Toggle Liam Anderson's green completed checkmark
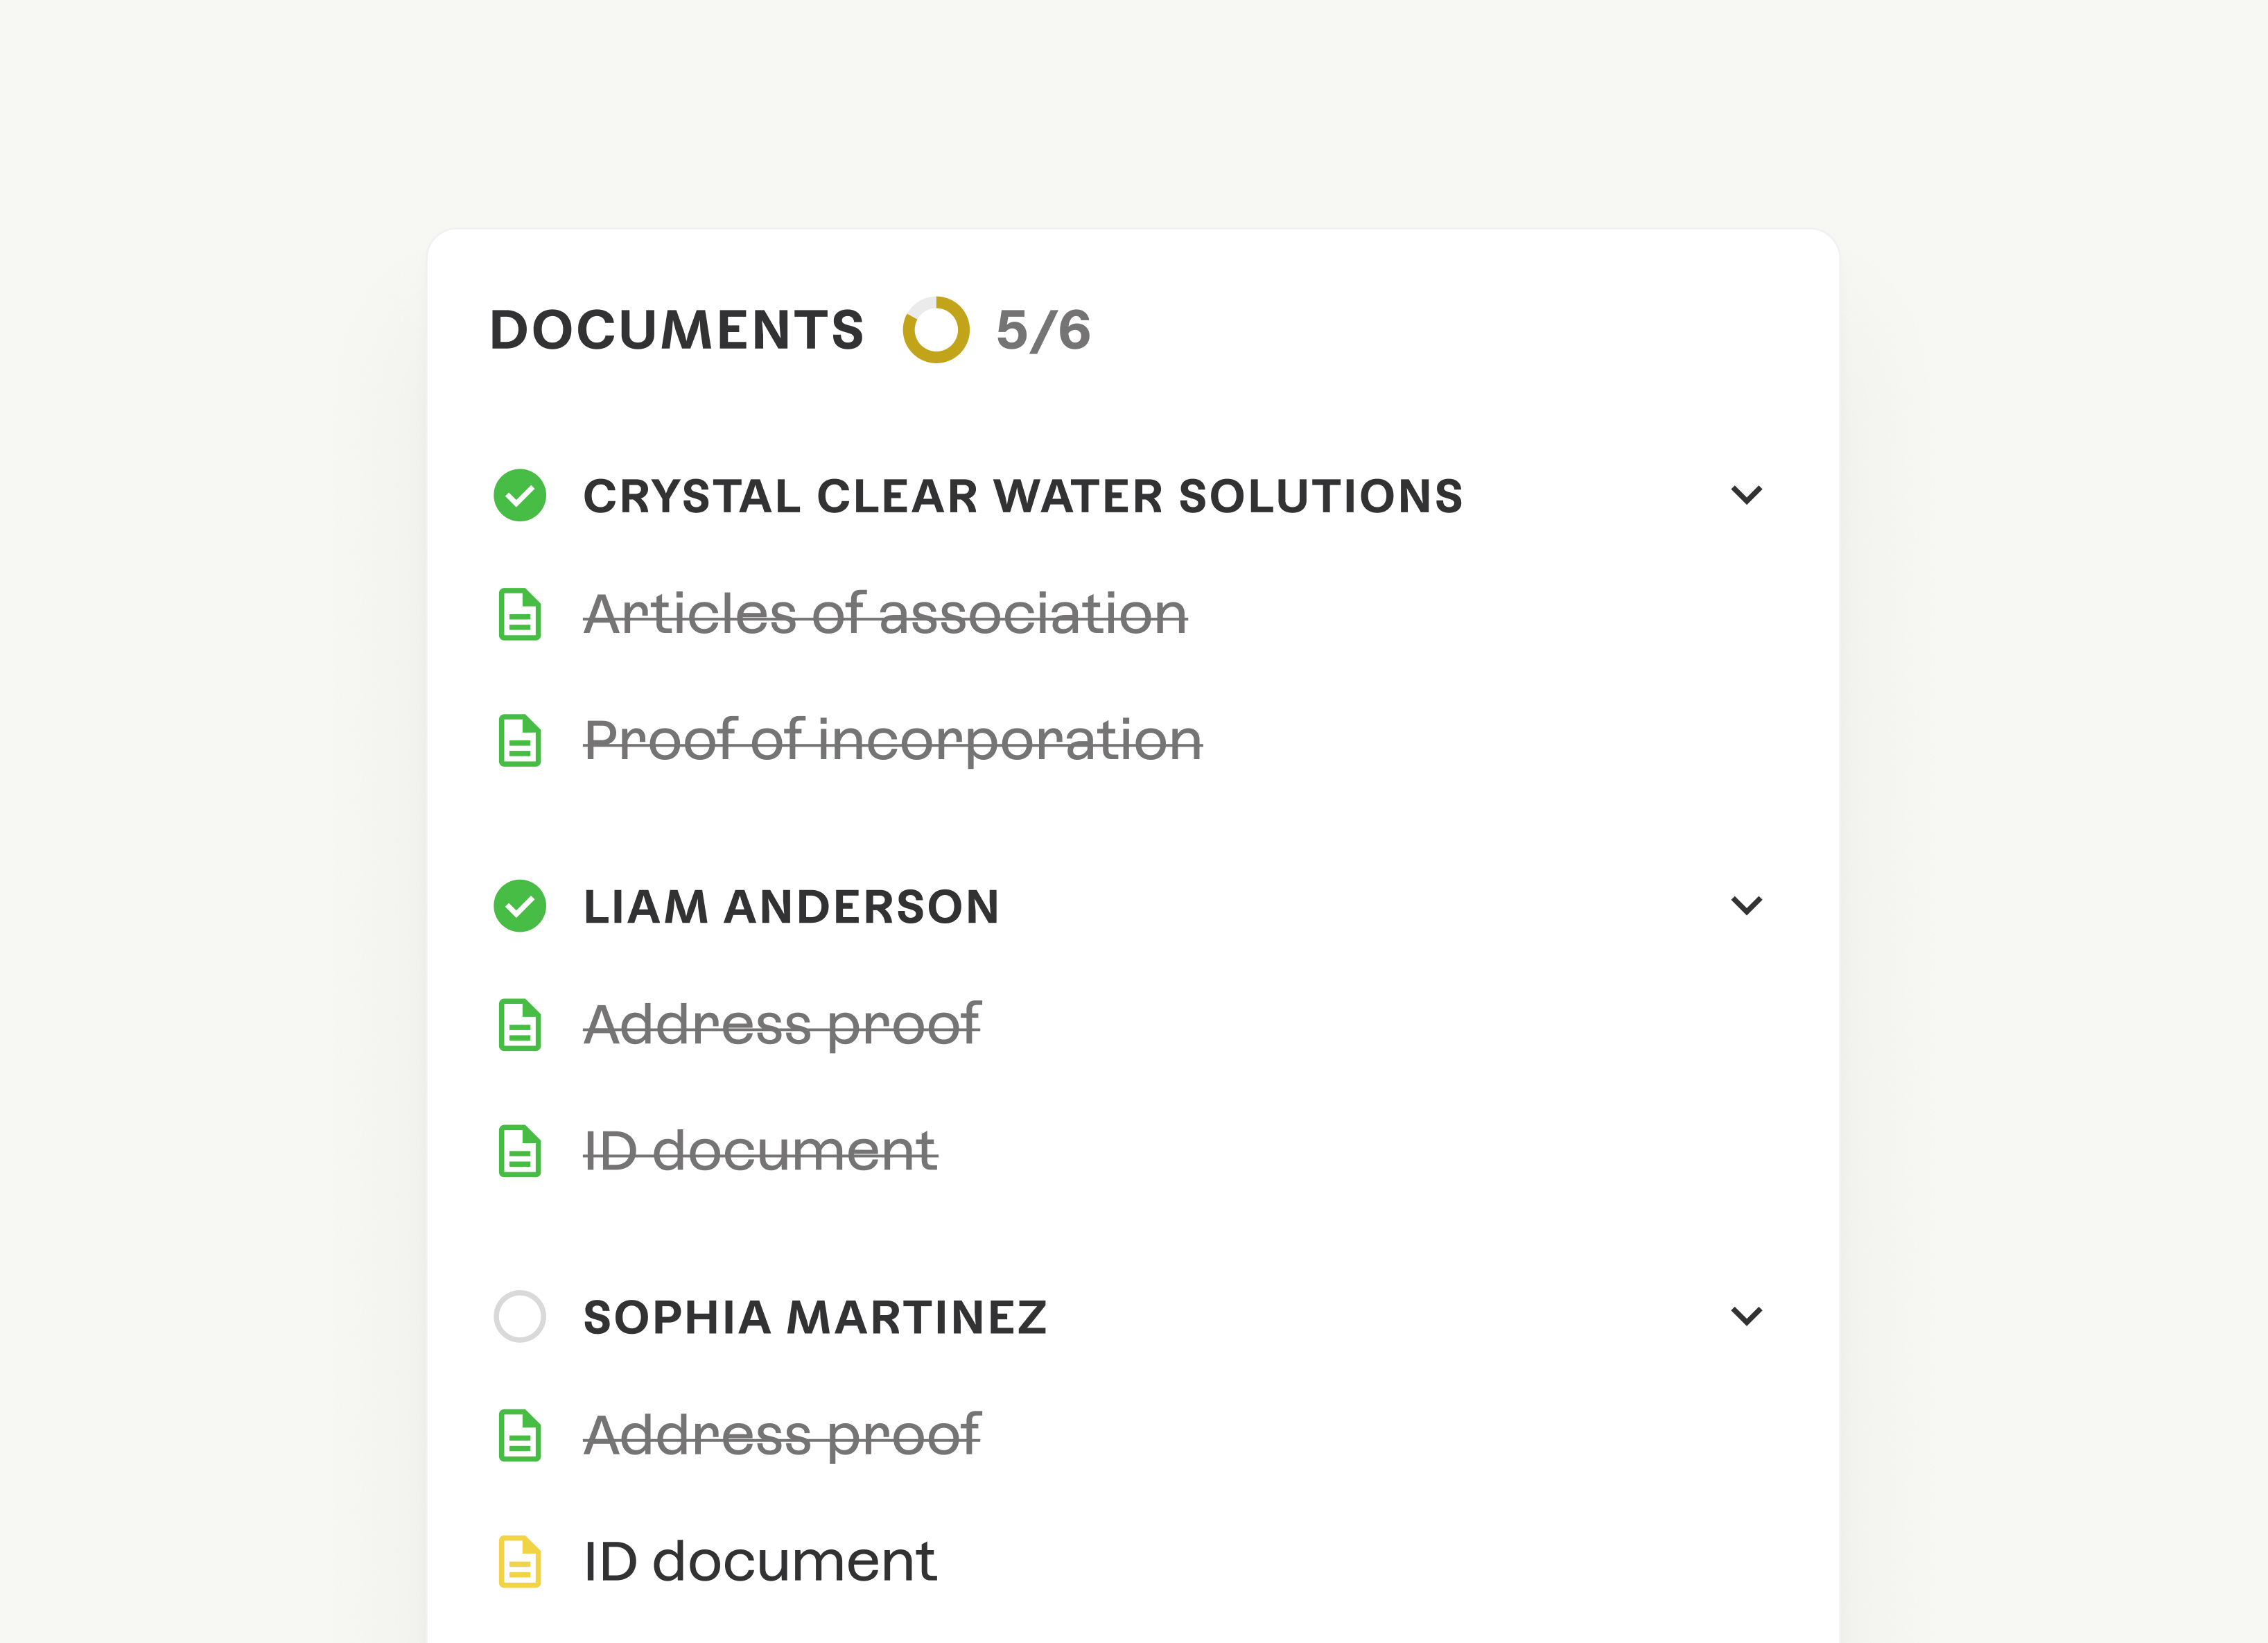 [x=520, y=906]
